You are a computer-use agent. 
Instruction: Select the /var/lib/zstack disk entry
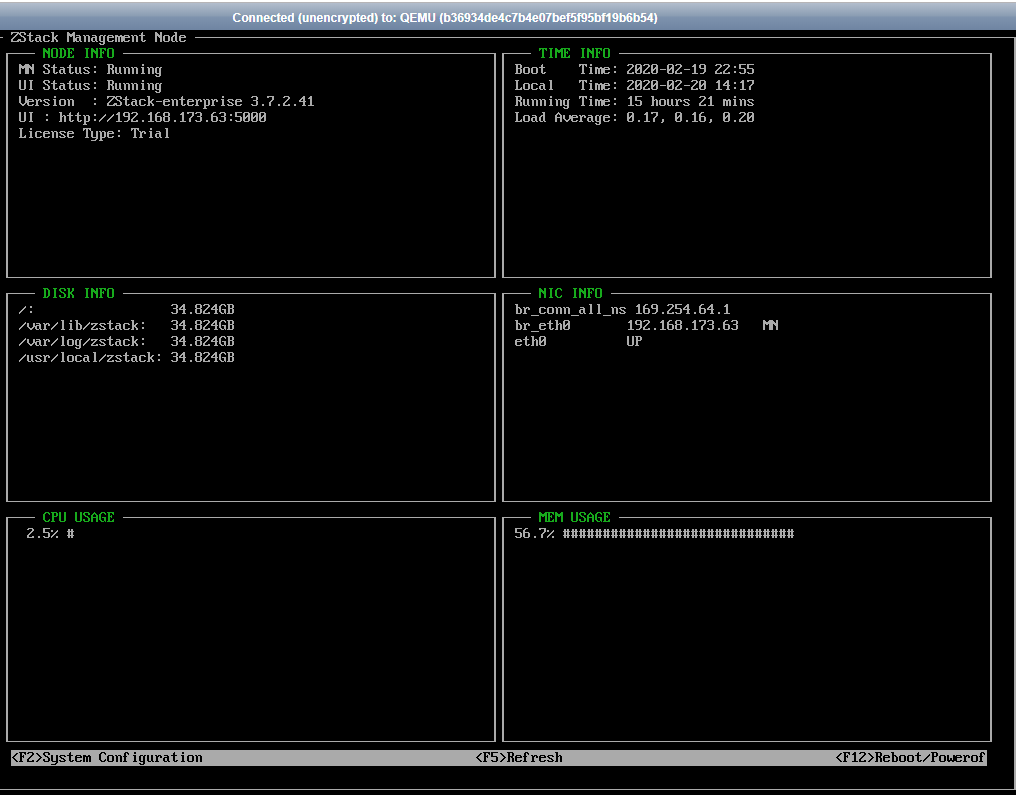point(126,325)
